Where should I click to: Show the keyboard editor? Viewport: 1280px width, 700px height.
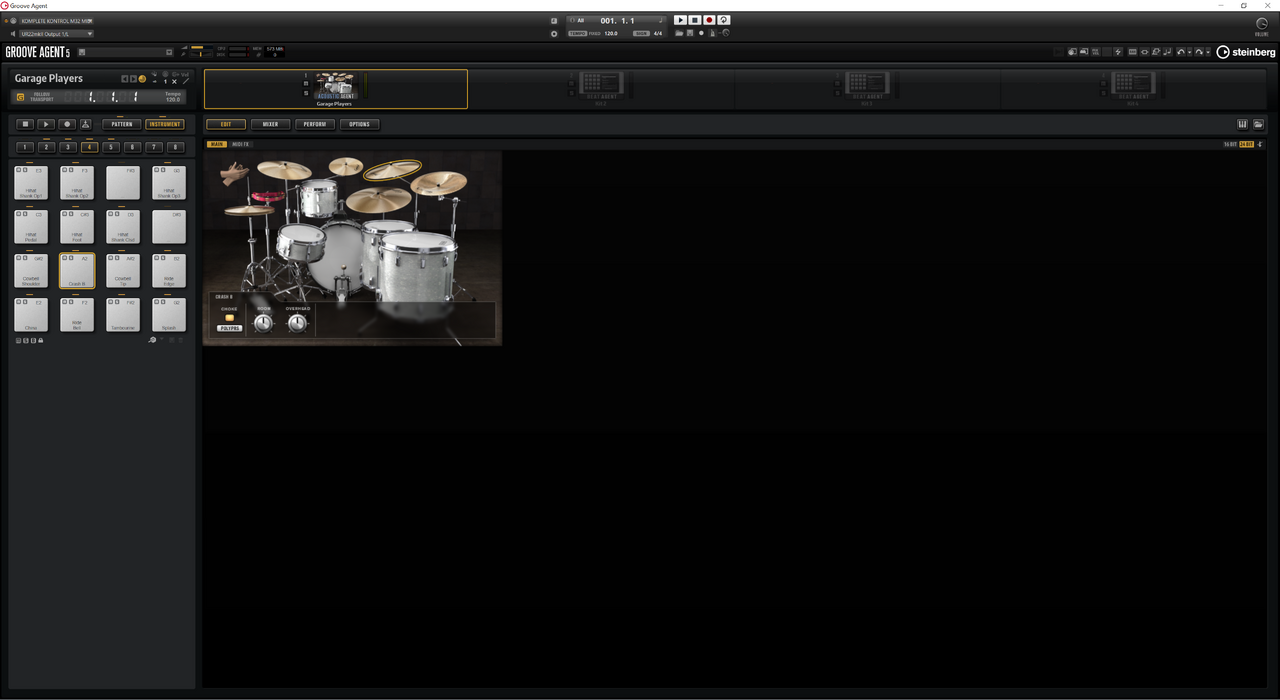(1243, 124)
